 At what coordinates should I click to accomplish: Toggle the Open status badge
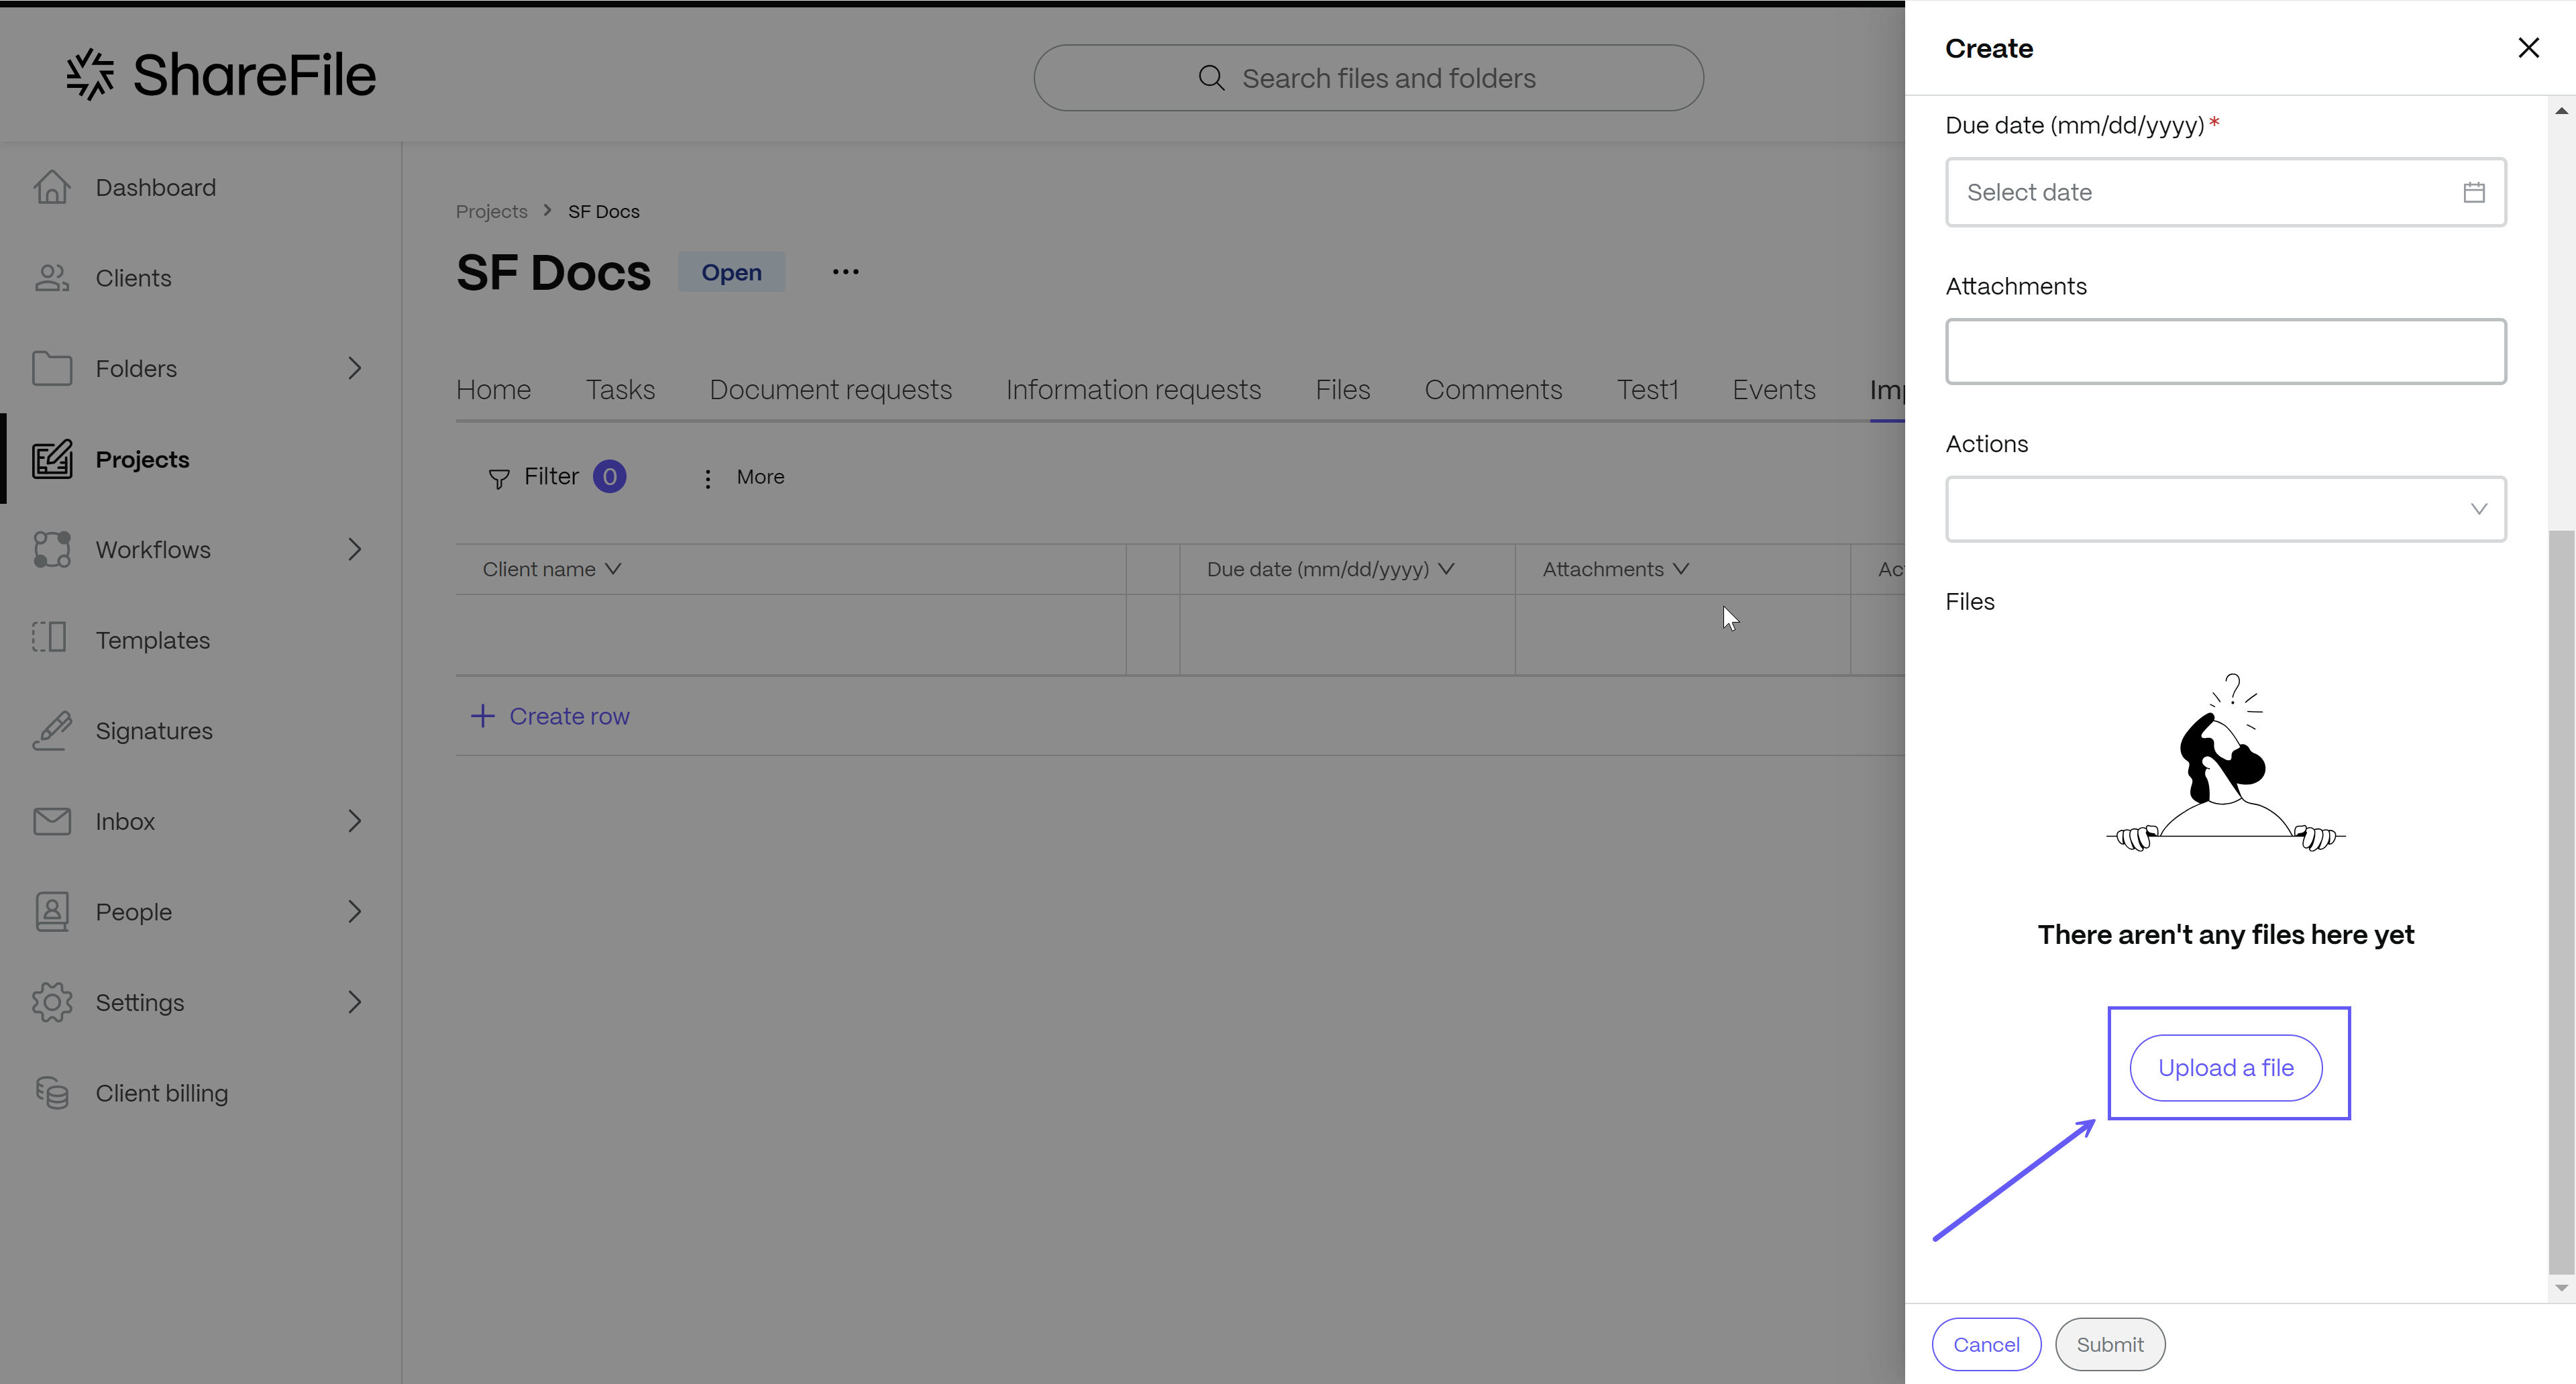731,271
